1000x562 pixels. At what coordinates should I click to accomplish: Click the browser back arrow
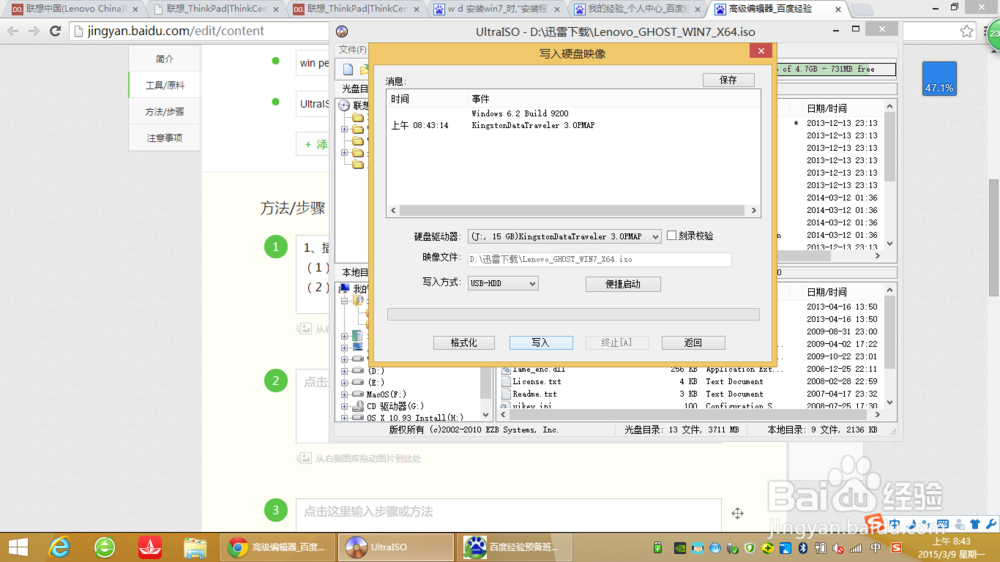tap(13, 31)
